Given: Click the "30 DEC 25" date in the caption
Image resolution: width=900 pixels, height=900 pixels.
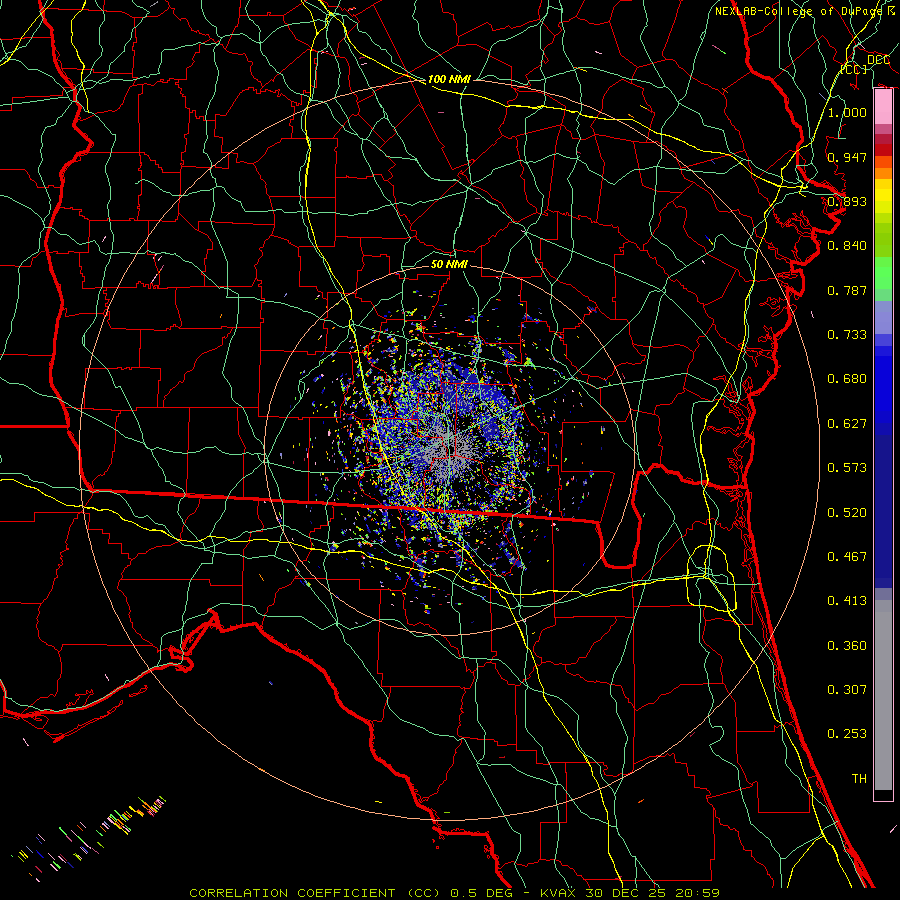Looking at the screenshot, I should (626, 893).
